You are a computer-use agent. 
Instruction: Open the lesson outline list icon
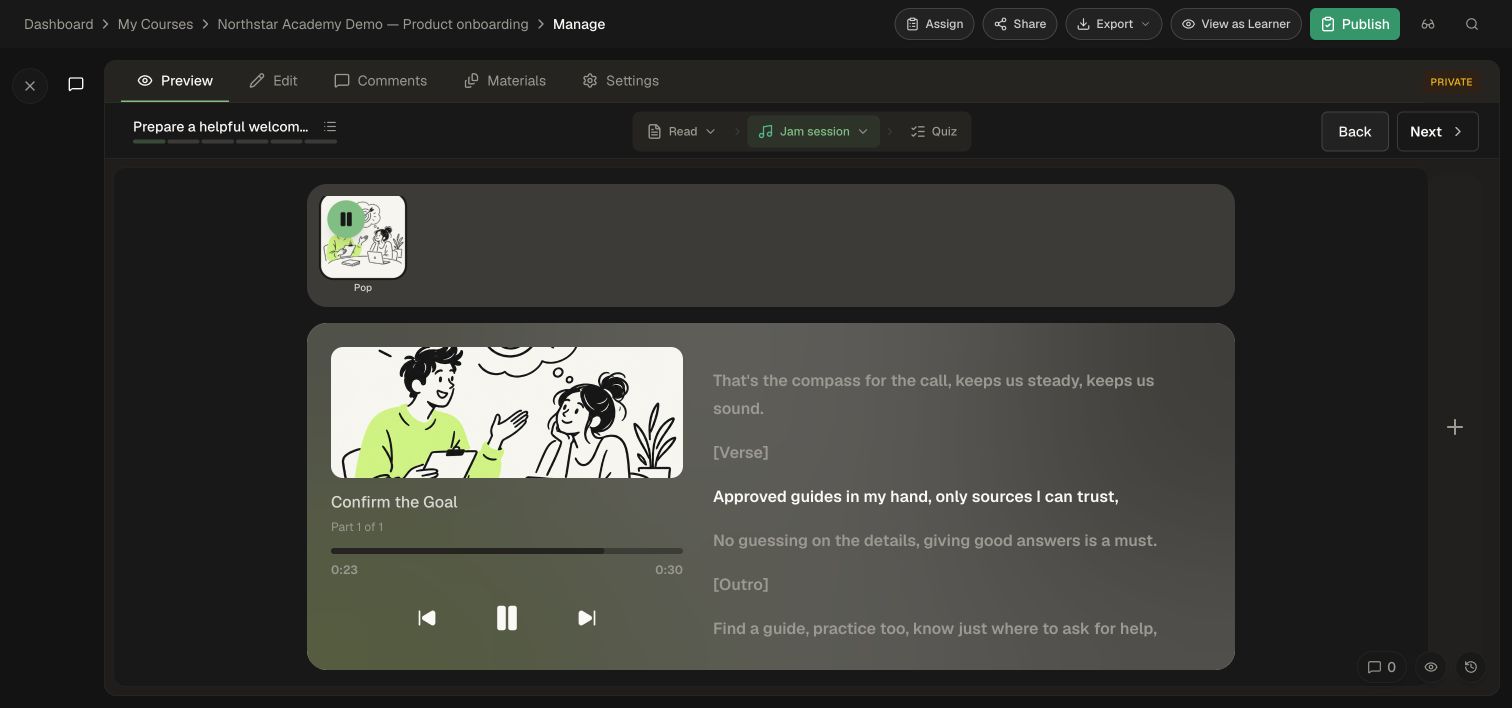pyautogui.click(x=330, y=127)
